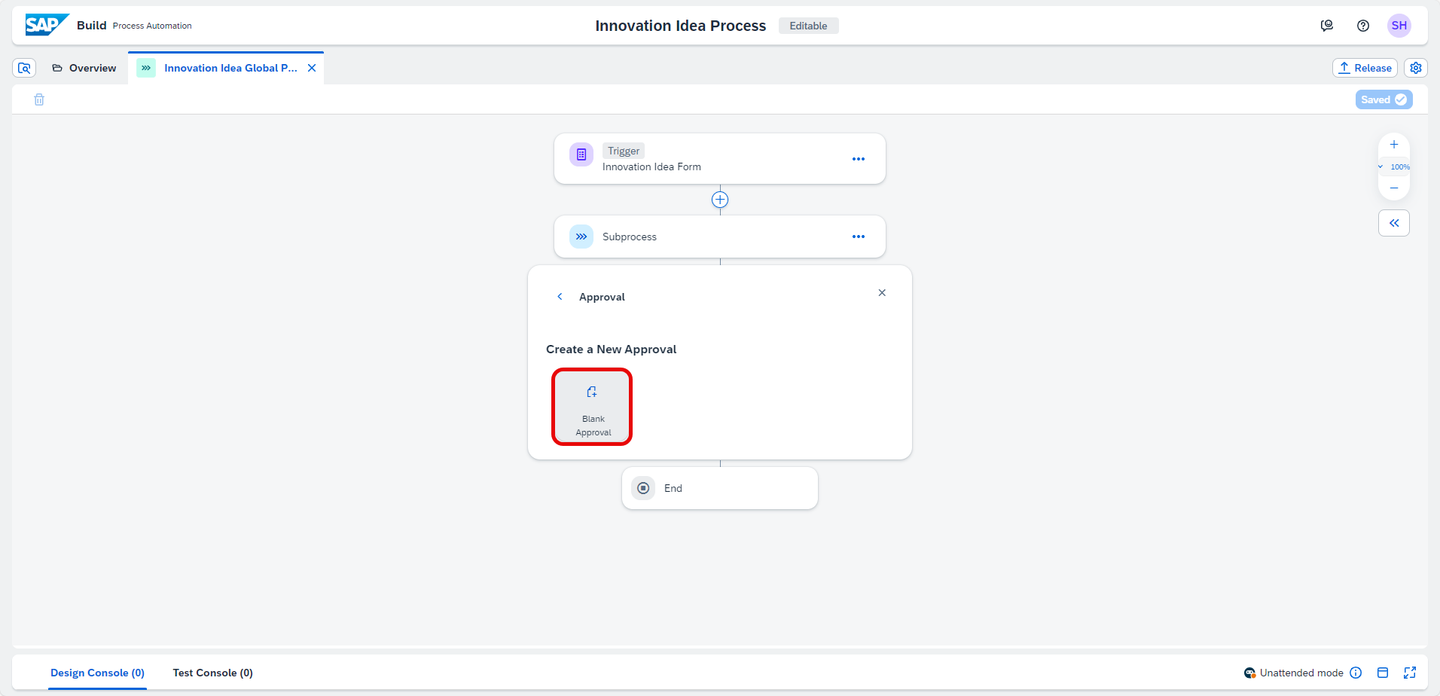This screenshot has width=1440, height=696.
Task: Click the Unattended mode indicator icon
Action: [1250, 673]
